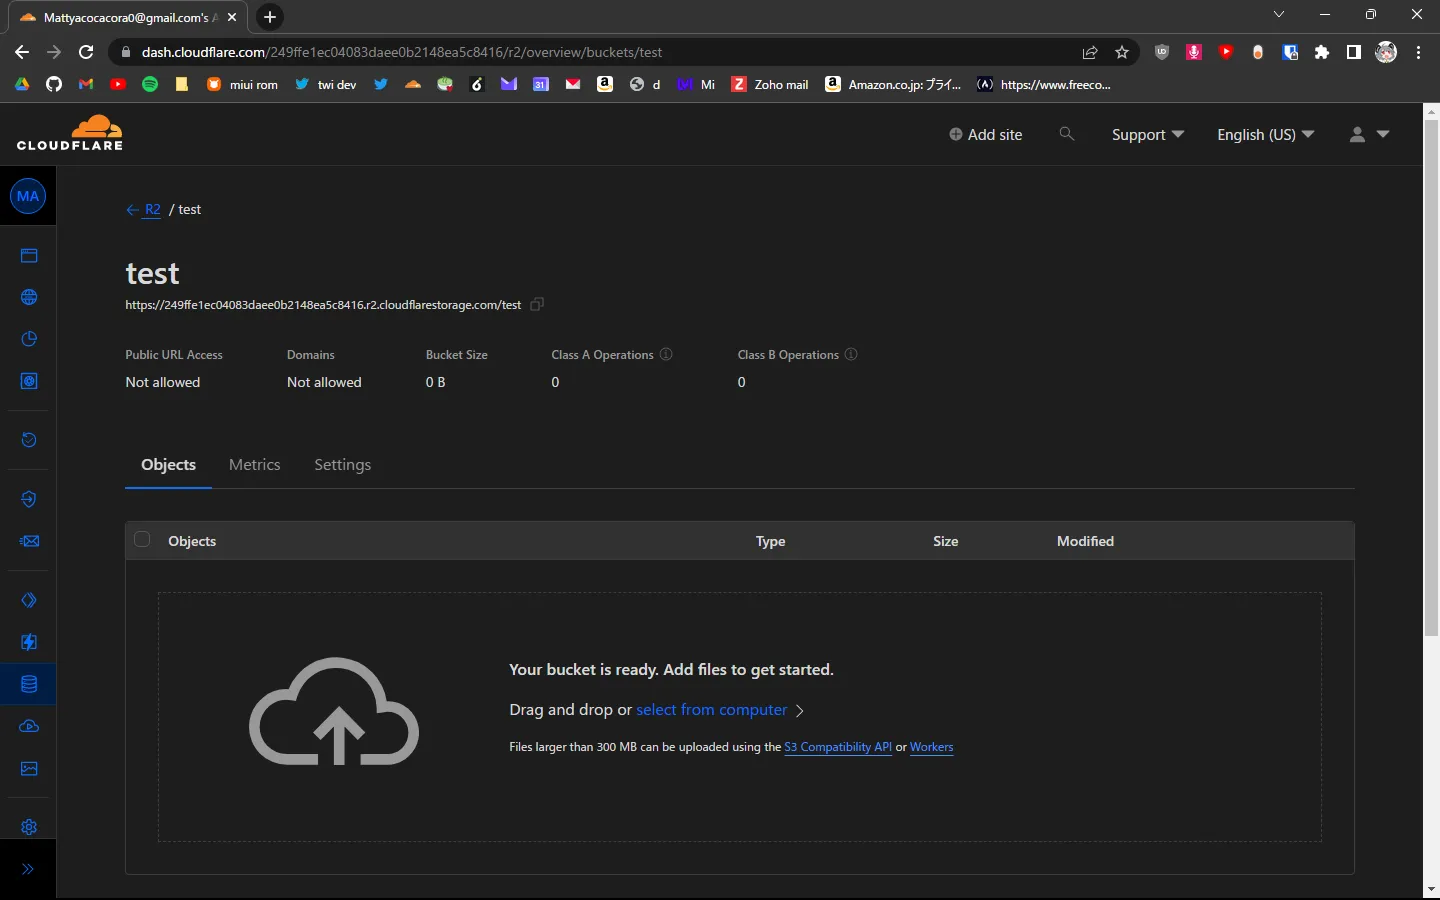
Task: Open the pie-chart Analytics sidebar icon
Action: pos(29,339)
